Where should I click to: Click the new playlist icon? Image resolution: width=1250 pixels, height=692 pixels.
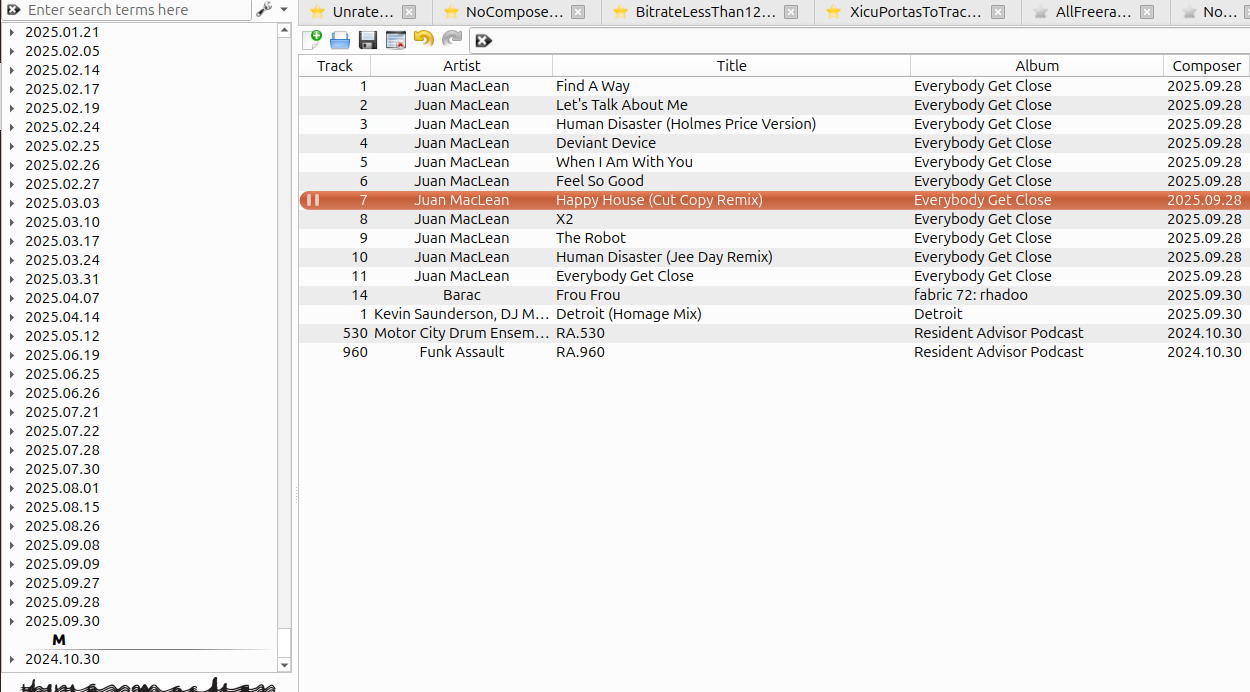(x=312, y=40)
